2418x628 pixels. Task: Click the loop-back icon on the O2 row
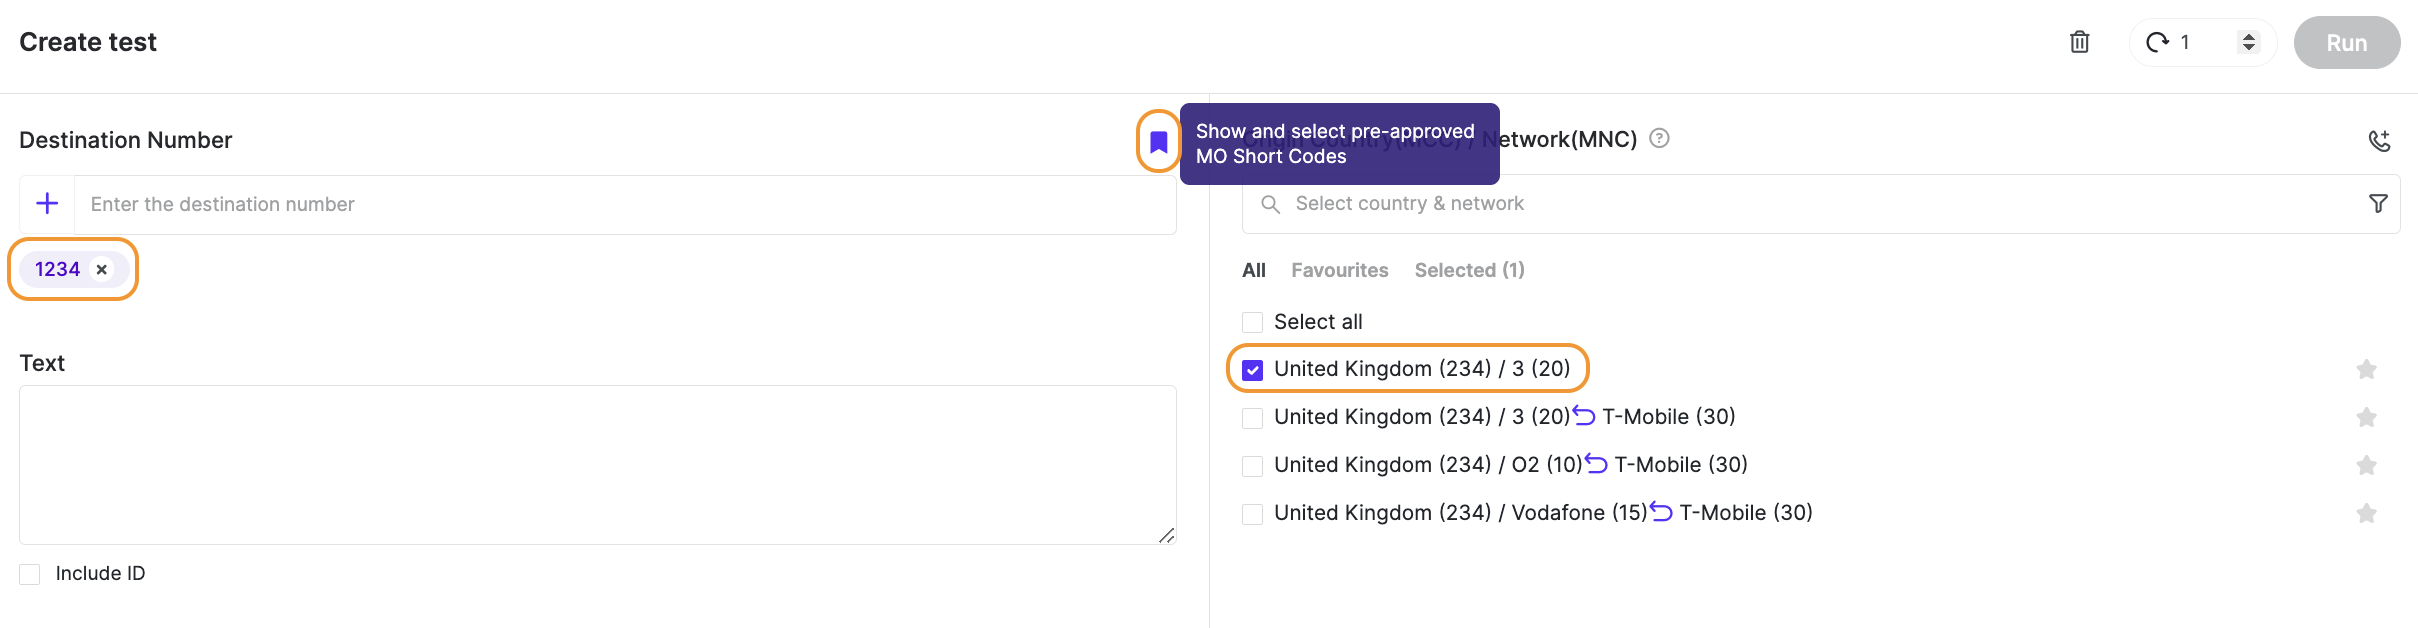pos(1595,462)
